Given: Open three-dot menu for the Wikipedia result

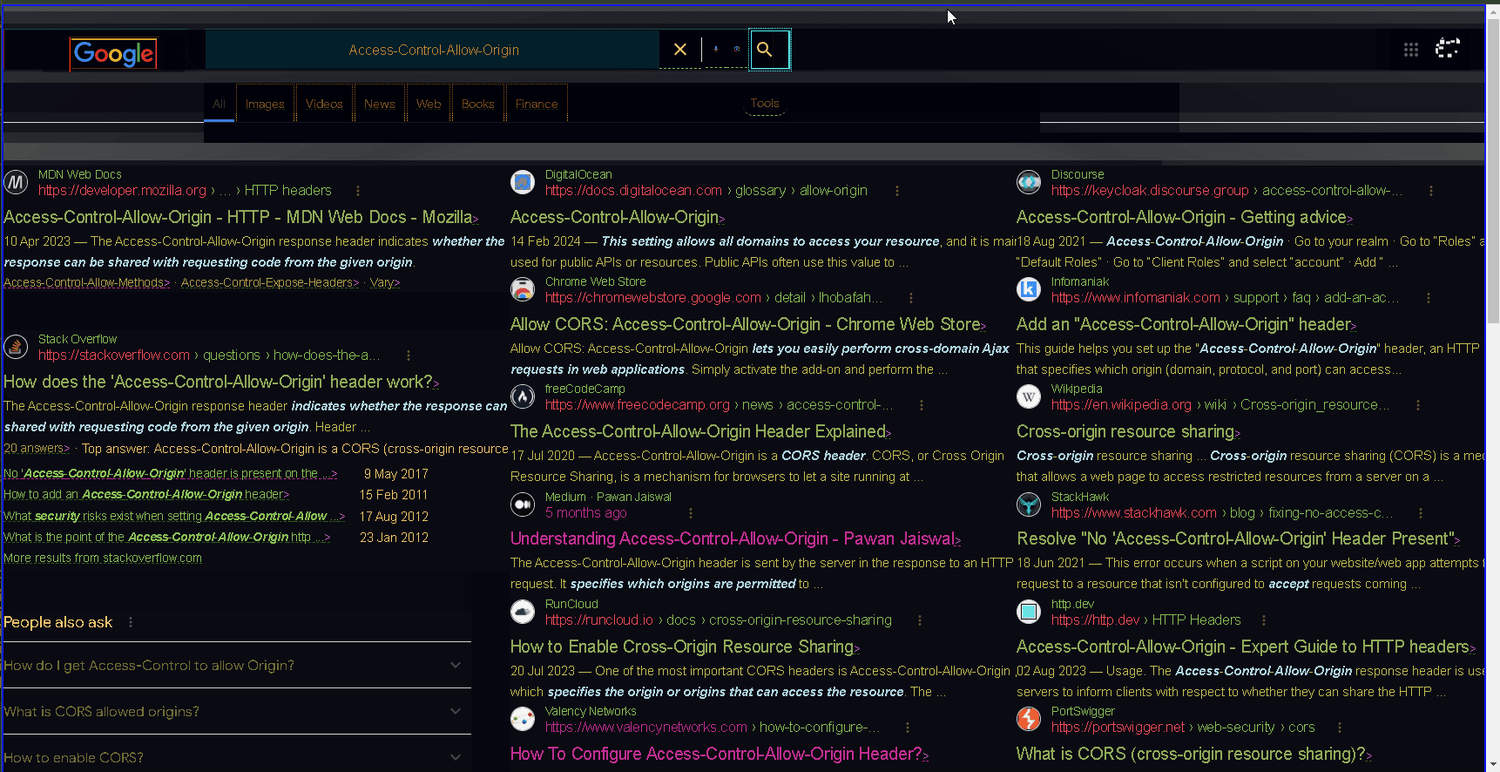Looking at the screenshot, I should tap(1418, 405).
